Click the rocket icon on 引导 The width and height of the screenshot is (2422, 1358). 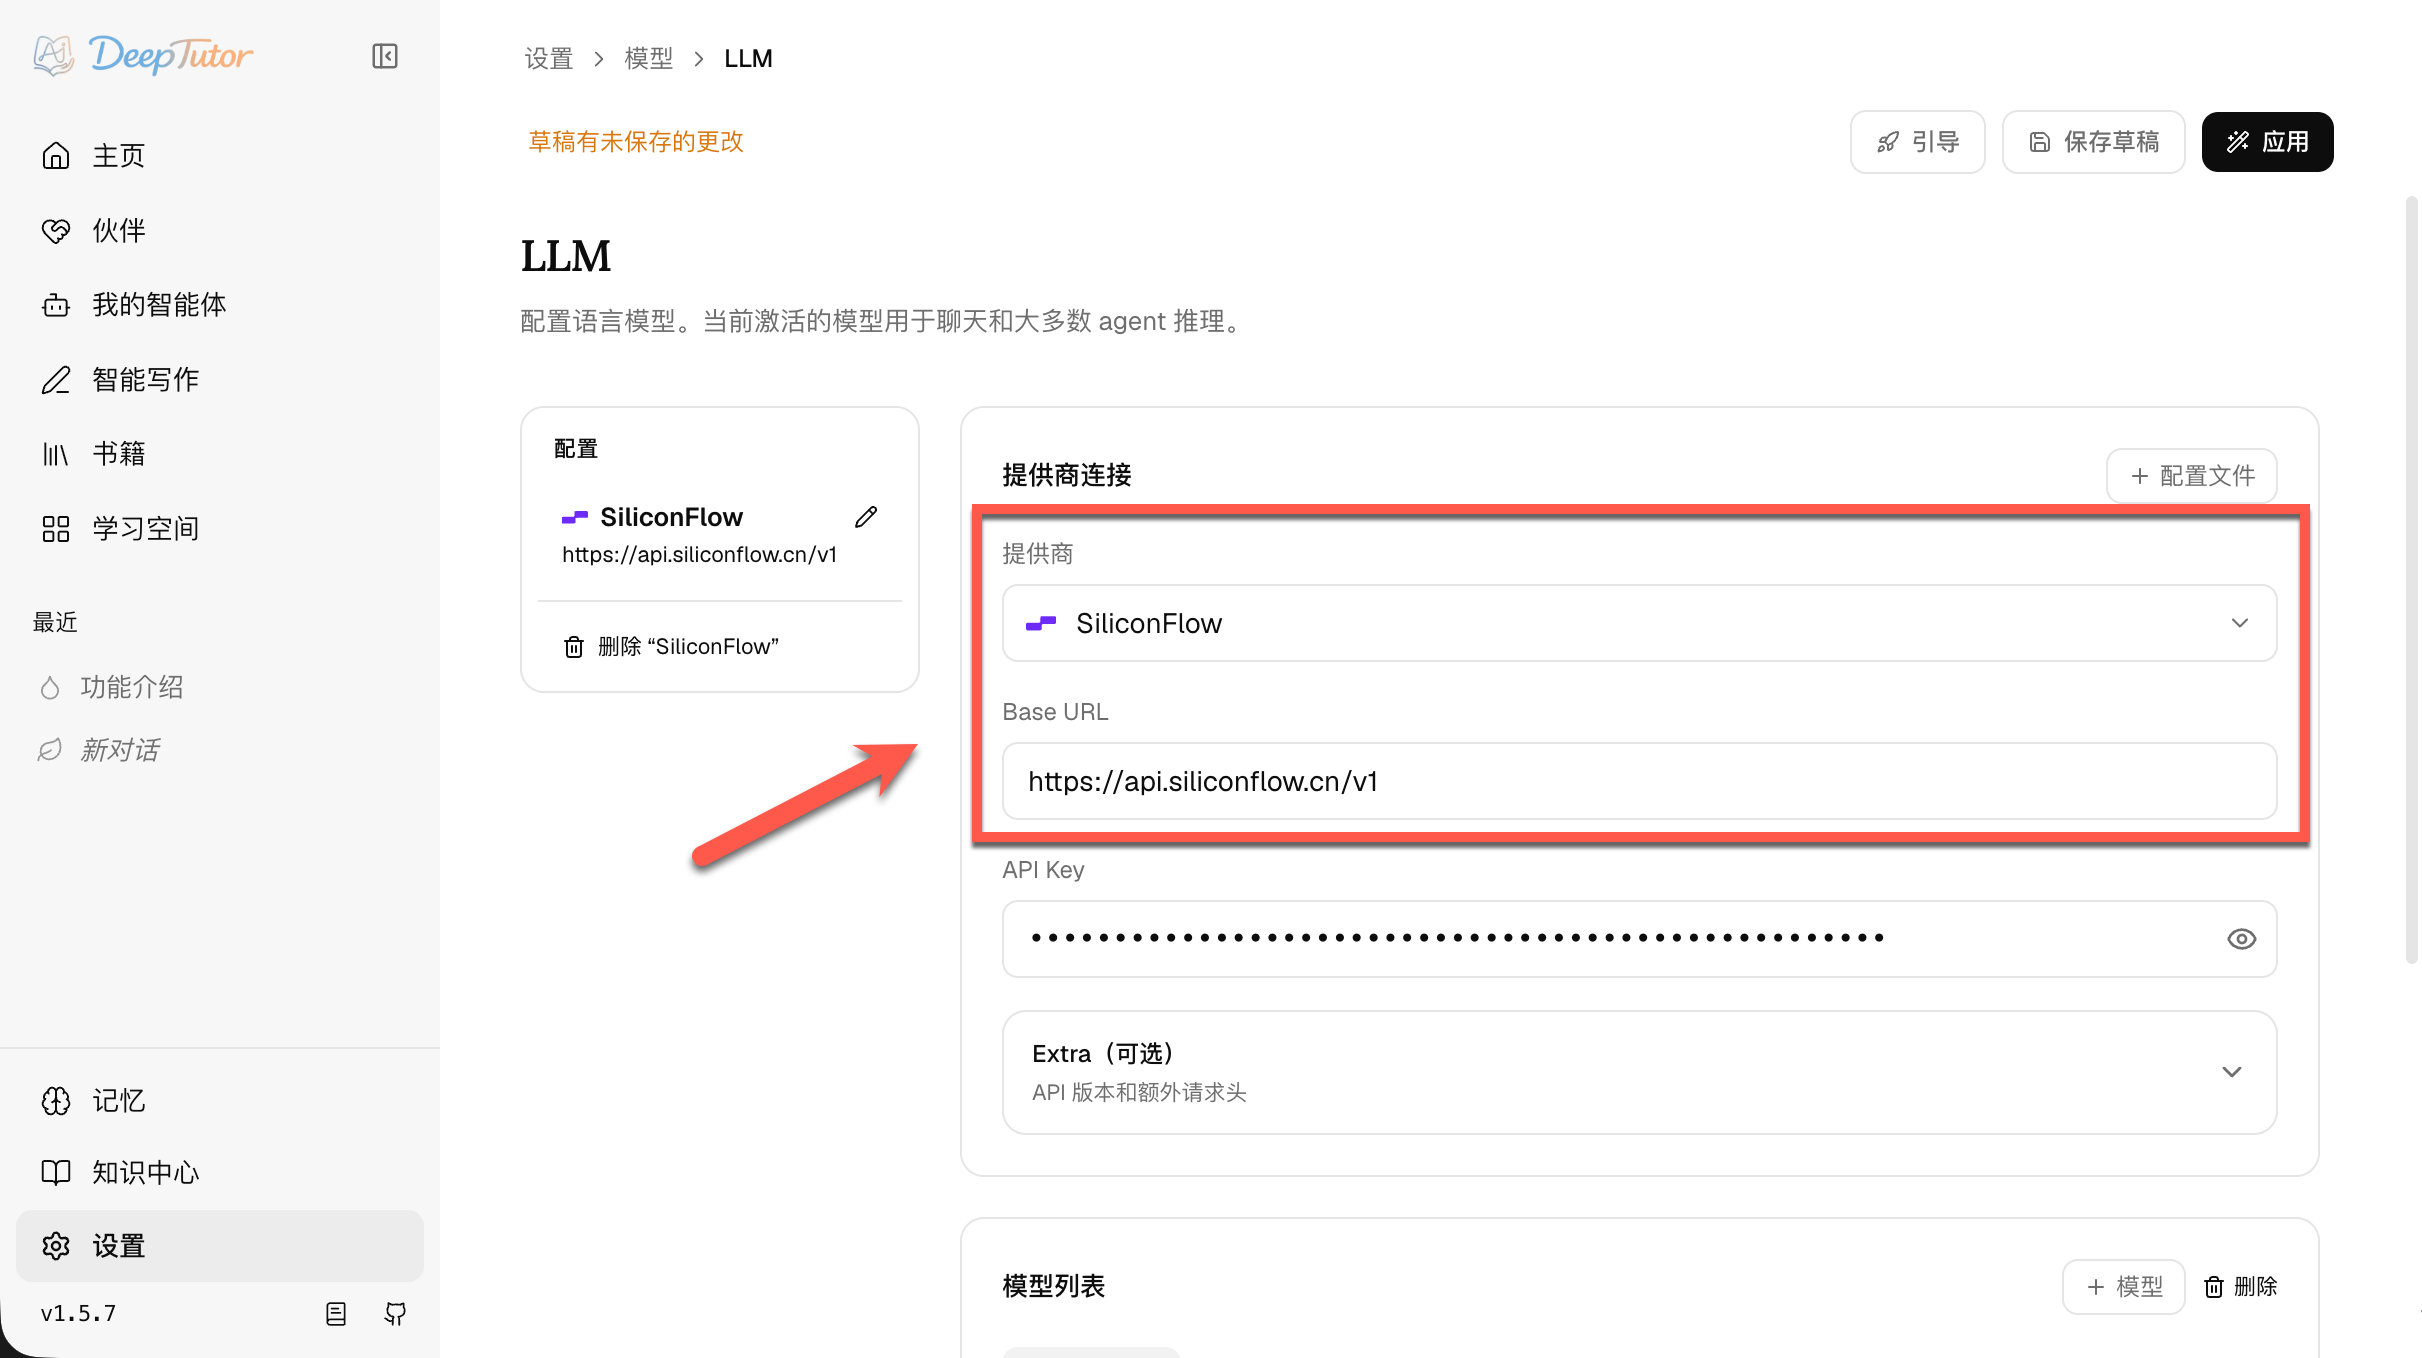(1888, 142)
